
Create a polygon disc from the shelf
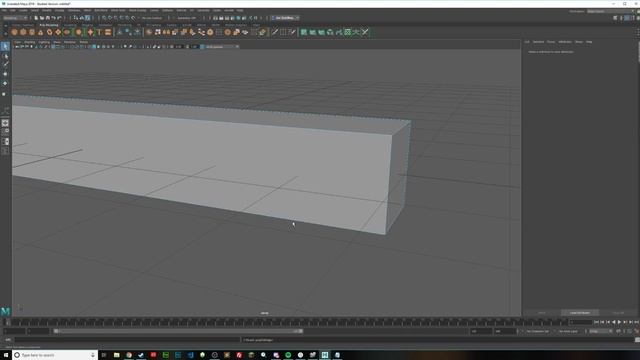click(67, 32)
